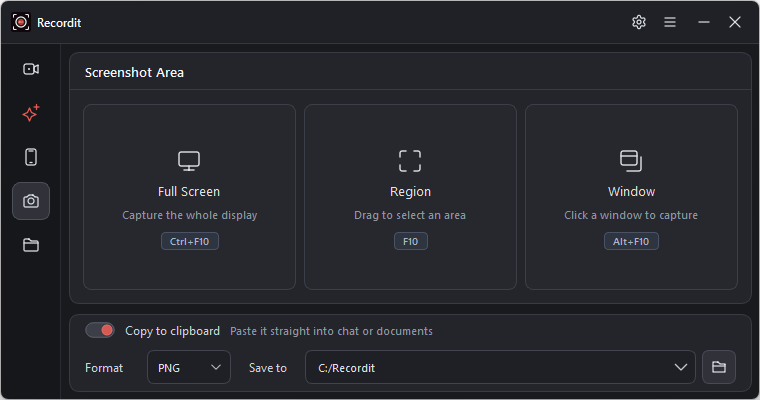Click the F10 shortcut badge
760x400 pixels.
click(411, 241)
